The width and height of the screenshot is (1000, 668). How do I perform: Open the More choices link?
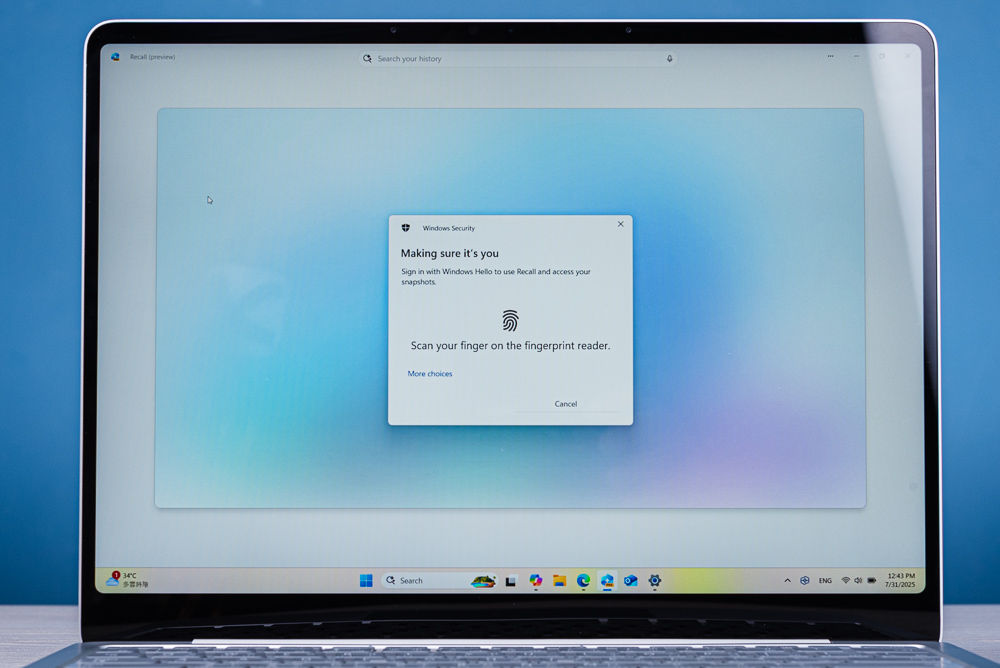point(430,374)
